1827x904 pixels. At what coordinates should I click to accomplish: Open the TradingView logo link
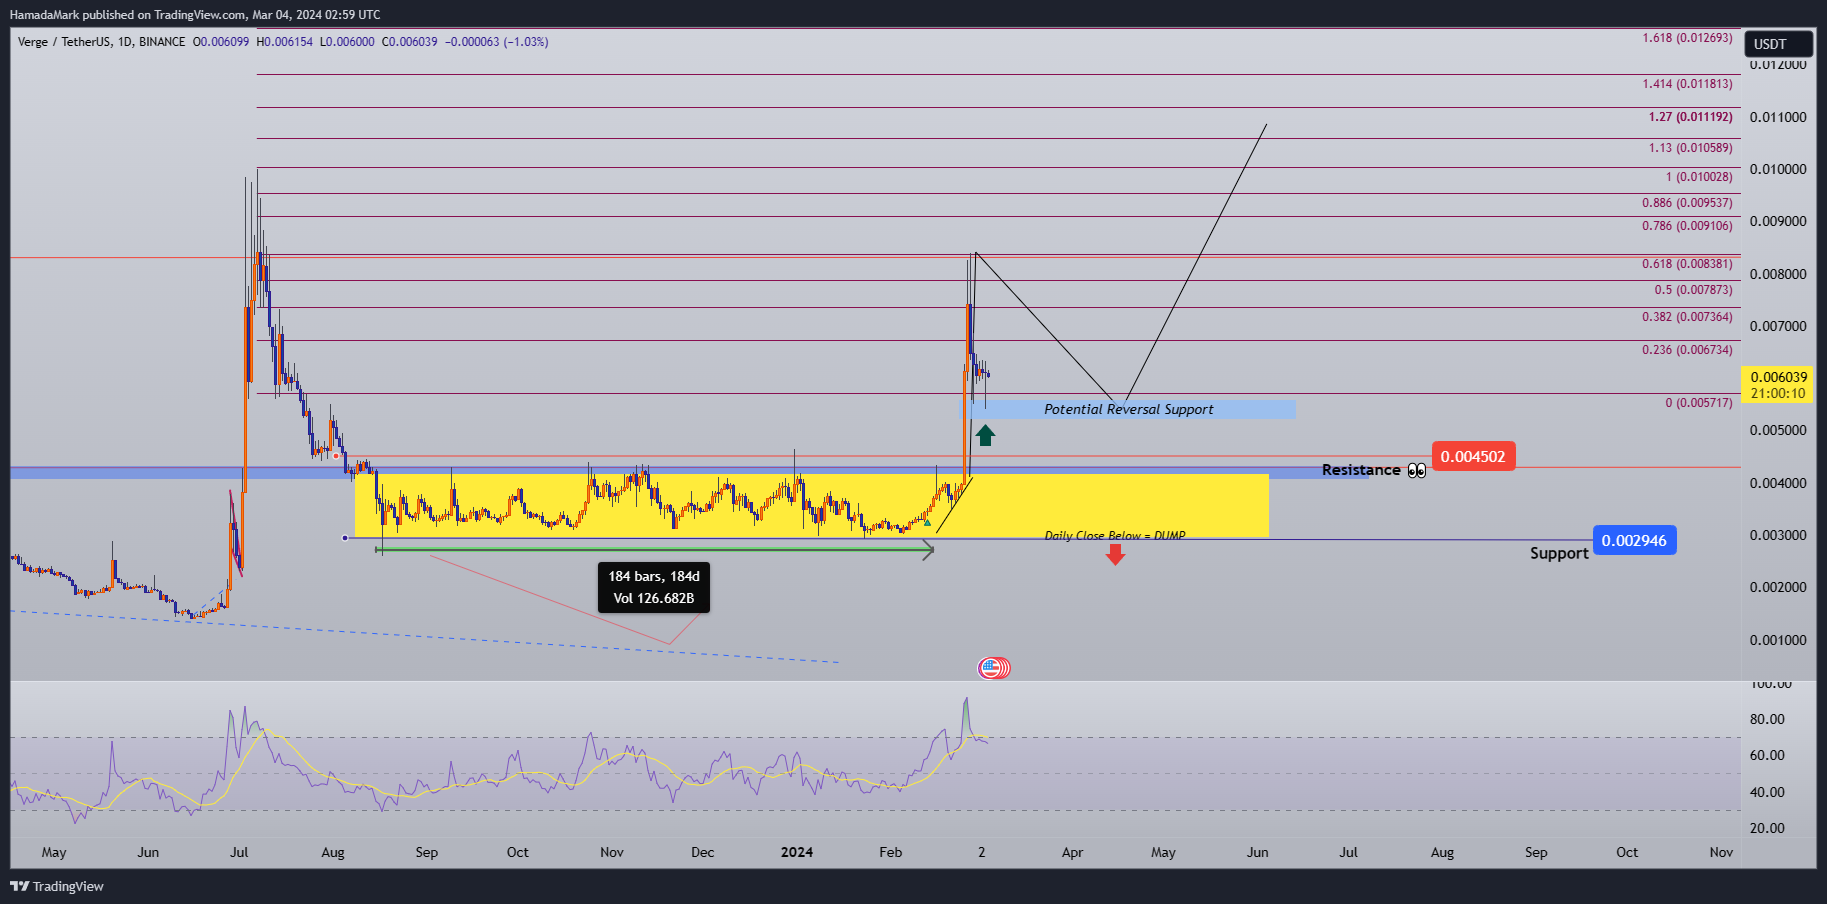click(57, 886)
